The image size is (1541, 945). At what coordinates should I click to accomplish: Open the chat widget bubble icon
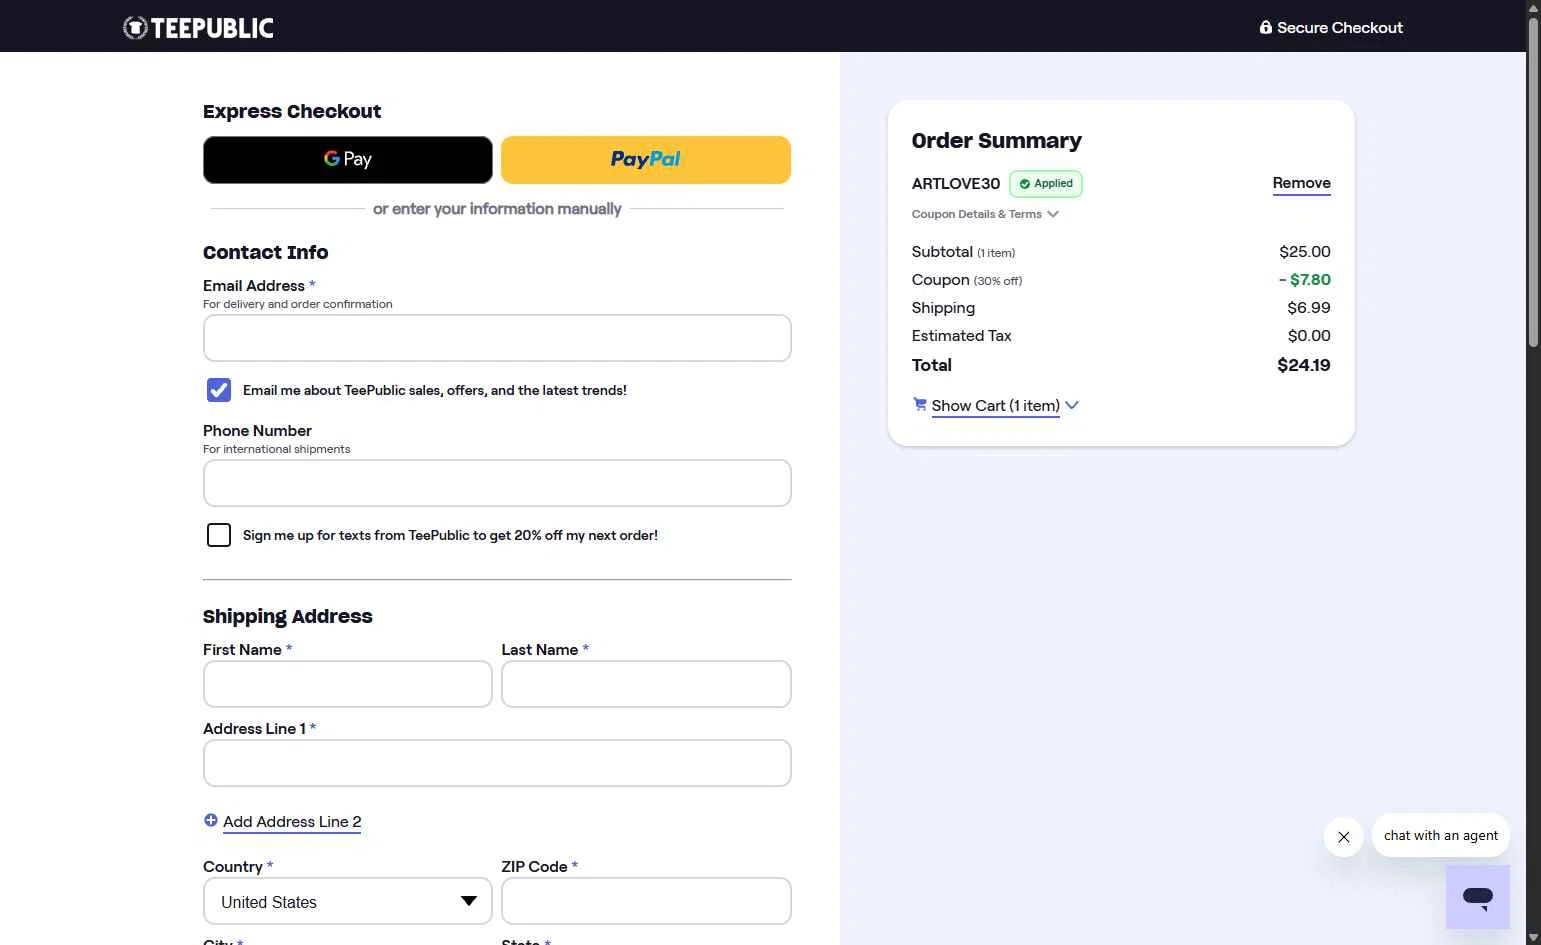[1477, 896]
